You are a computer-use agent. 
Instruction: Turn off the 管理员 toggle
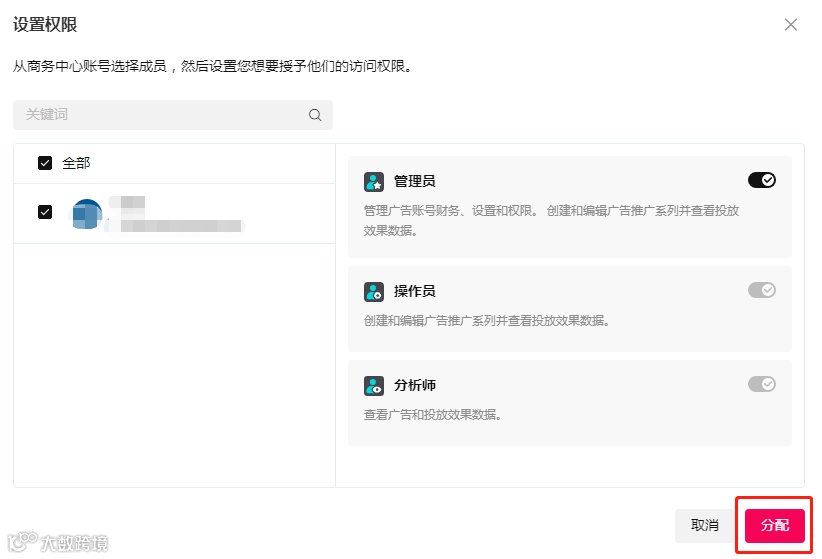click(x=762, y=180)
